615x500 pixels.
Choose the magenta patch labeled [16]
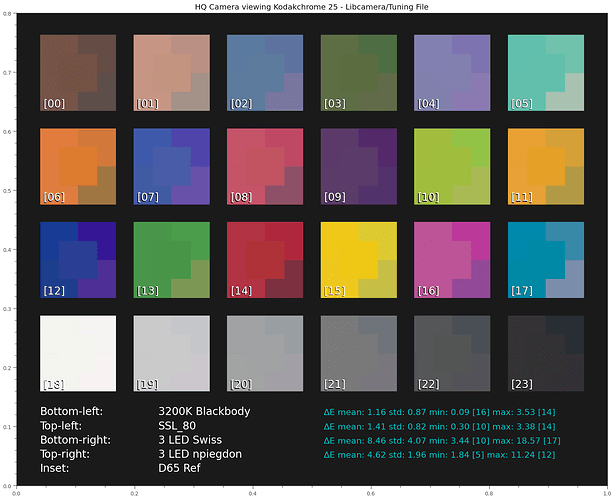click(x=452, y=259)
